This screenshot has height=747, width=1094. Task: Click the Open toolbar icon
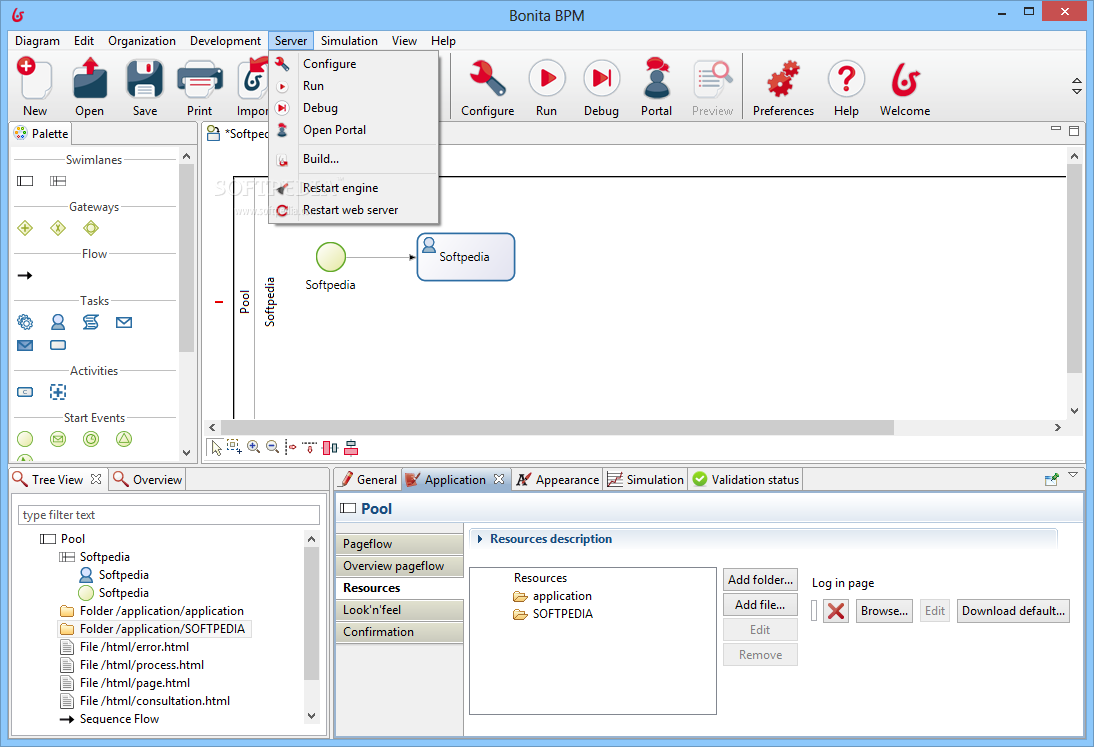point(89,86)
